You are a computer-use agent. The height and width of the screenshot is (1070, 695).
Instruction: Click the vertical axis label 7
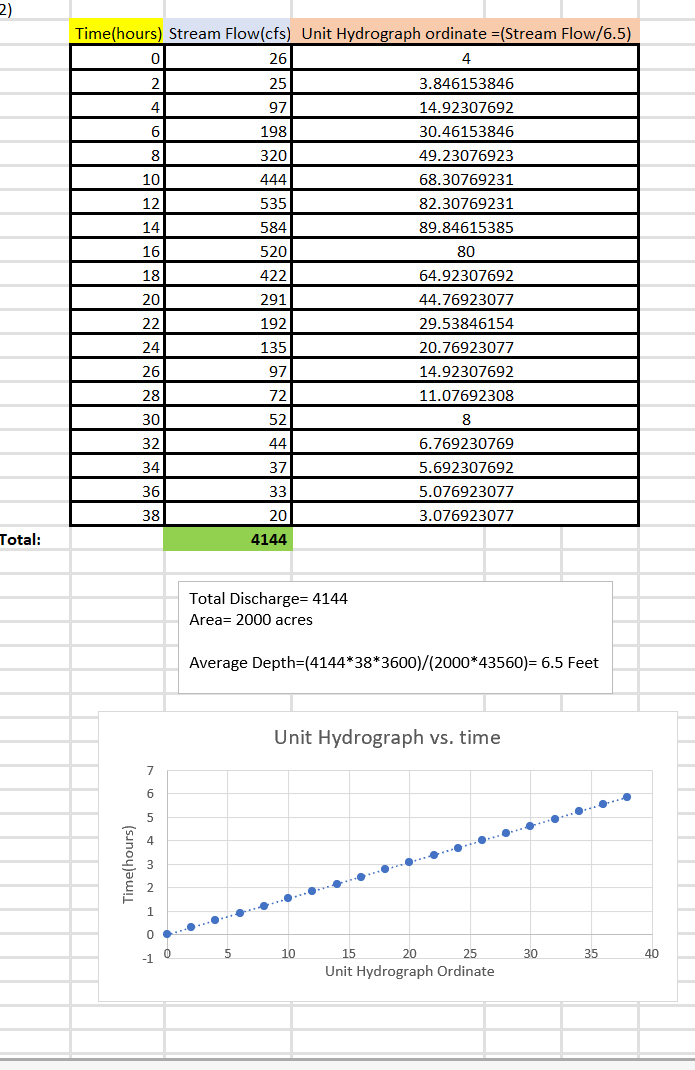(151, 770)
